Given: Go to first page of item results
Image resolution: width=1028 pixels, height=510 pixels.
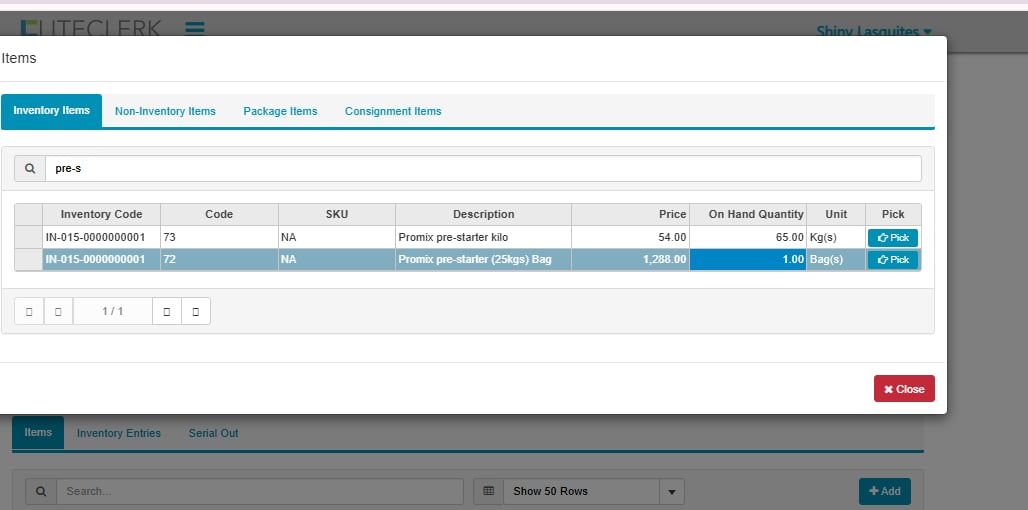Looking at the screenshot, I should point(29,312).
